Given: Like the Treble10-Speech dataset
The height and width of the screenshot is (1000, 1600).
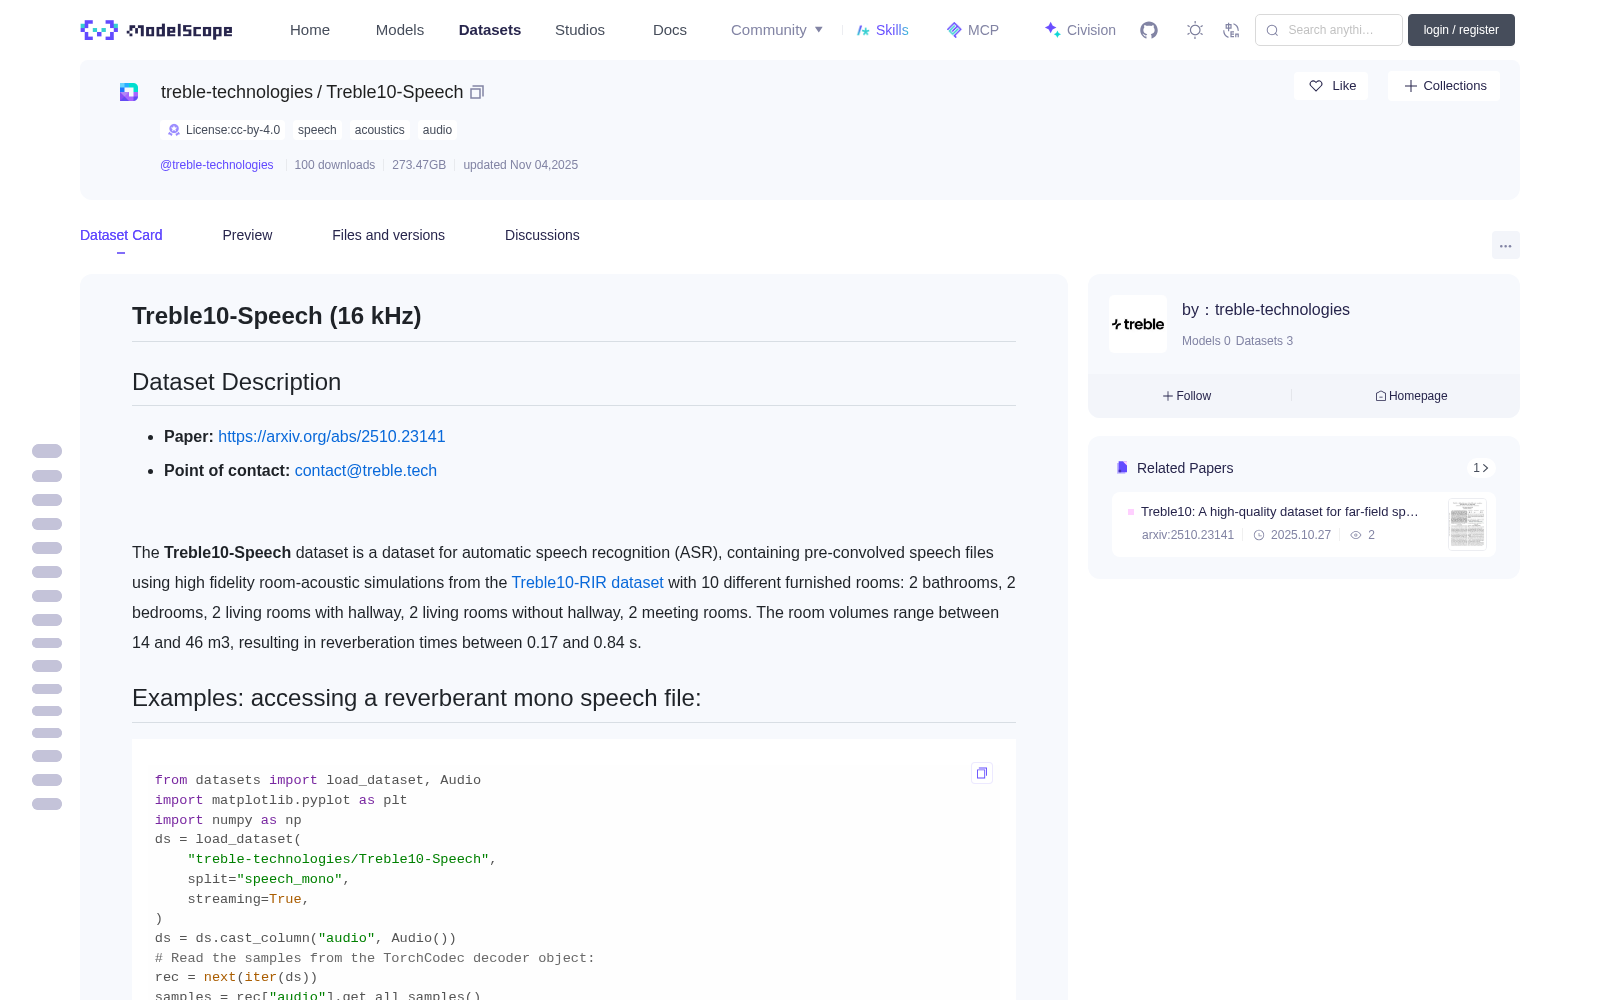Looking at the screenshot, I should 1332,86.
